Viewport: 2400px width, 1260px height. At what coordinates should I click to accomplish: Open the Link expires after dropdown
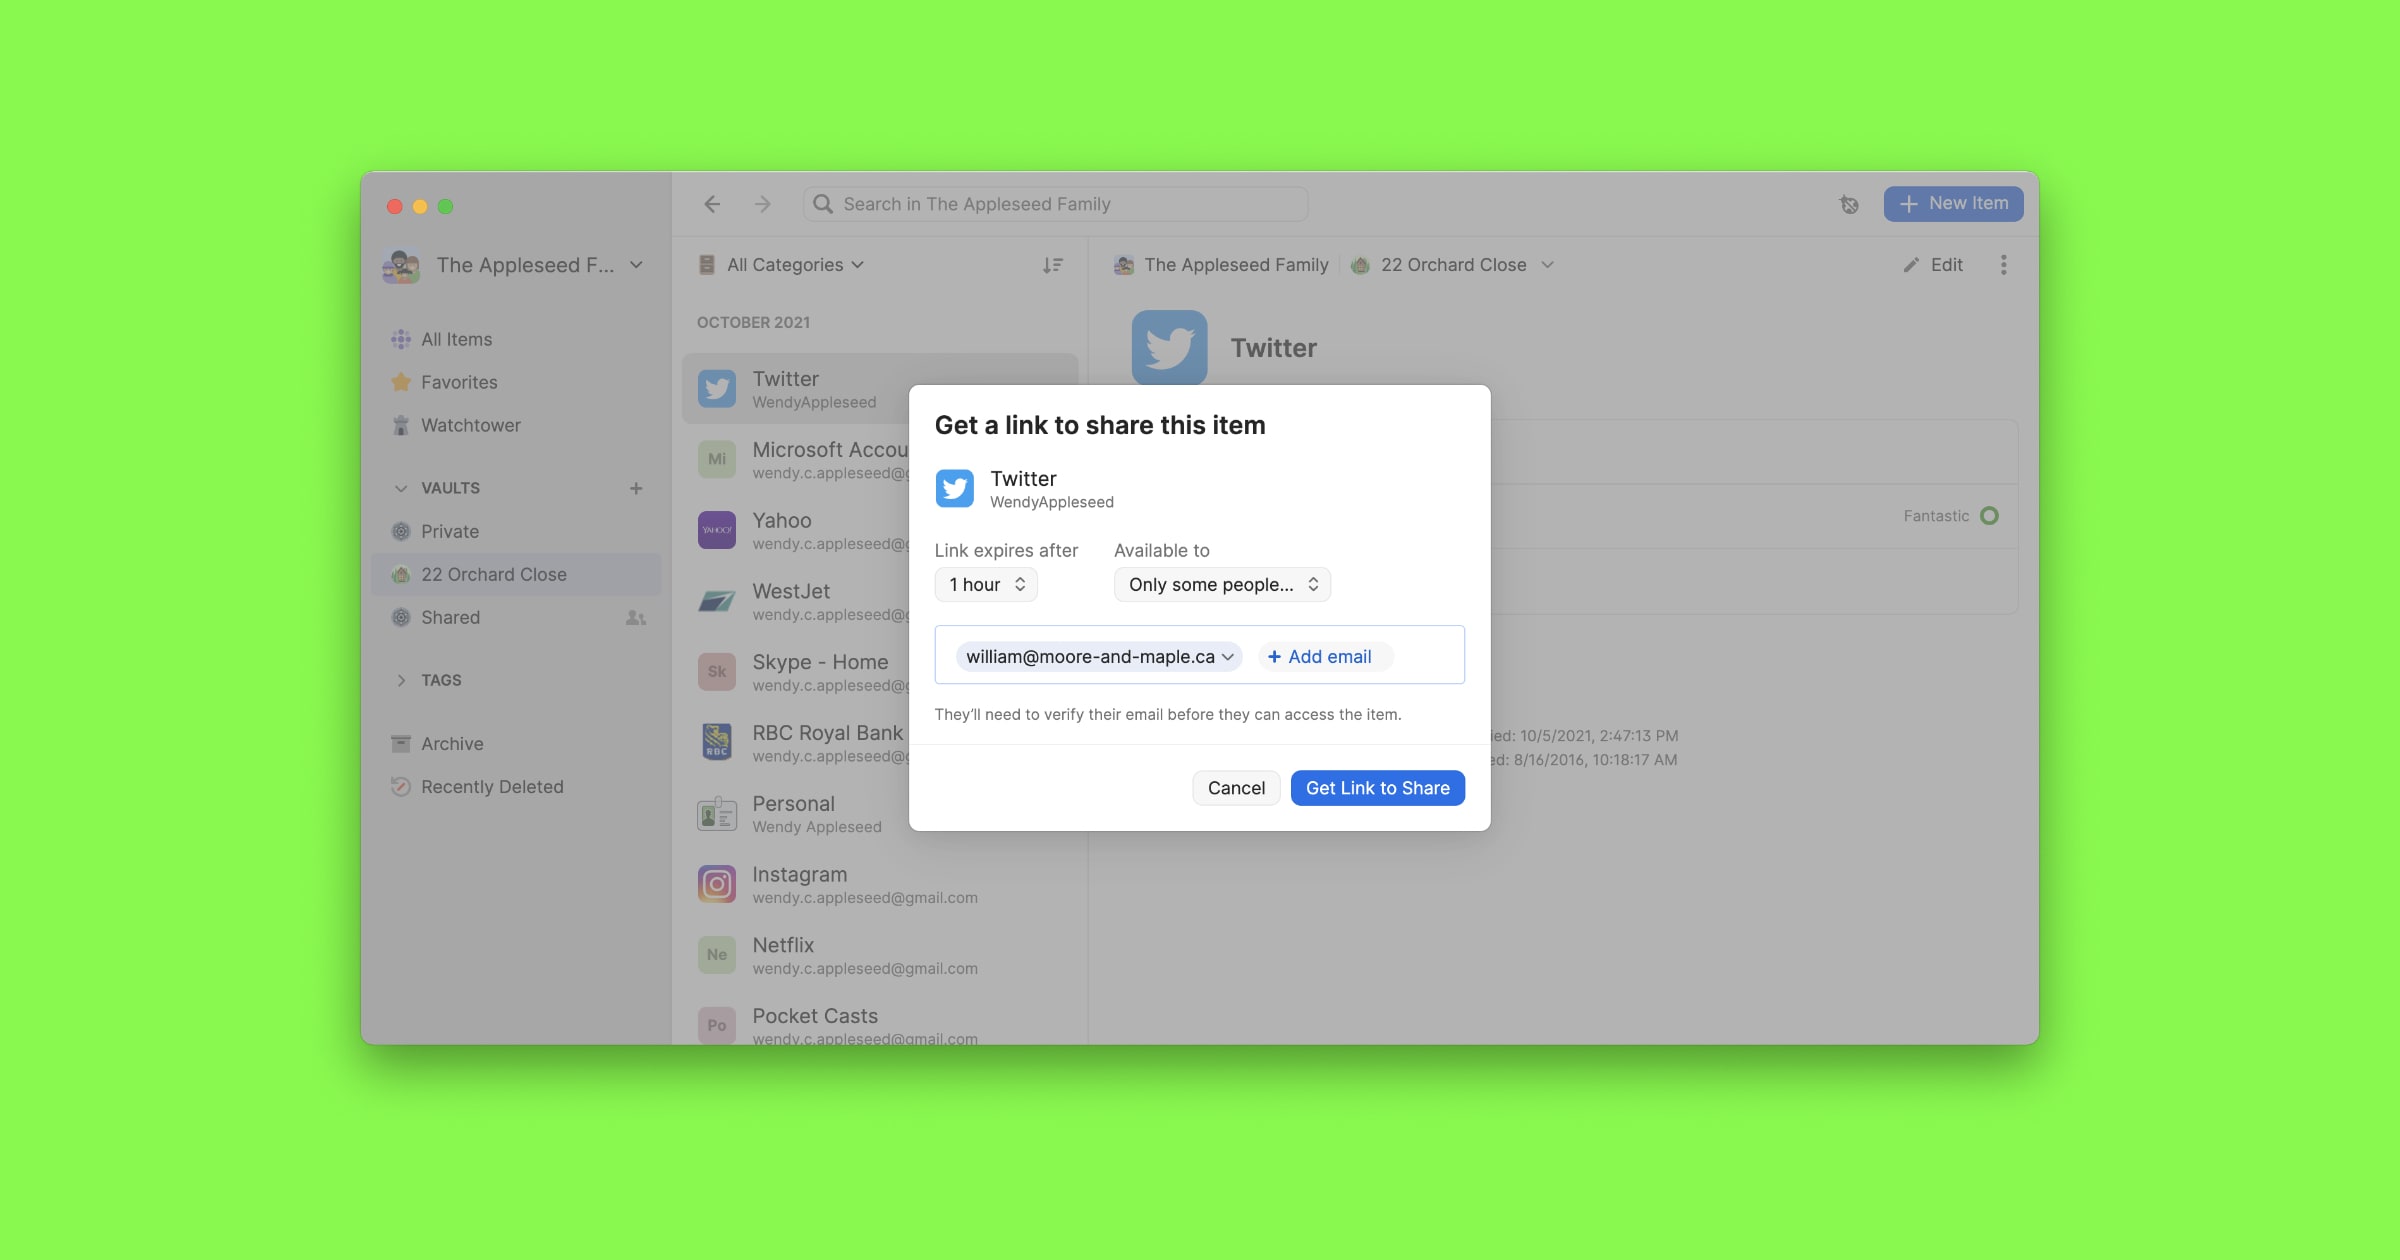pyautogui.click(x=986, y=585)
